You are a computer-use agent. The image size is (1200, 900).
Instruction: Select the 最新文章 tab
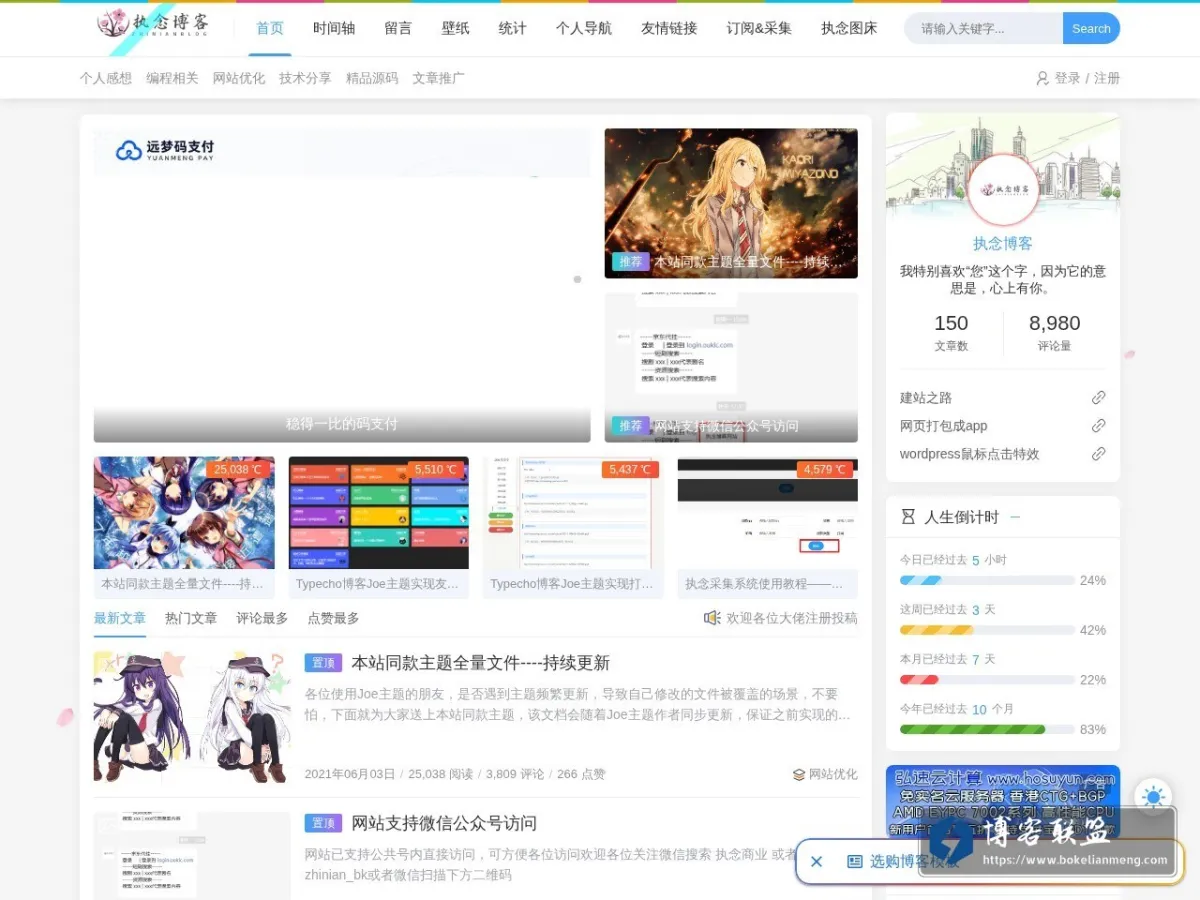[x=120, y=618]
